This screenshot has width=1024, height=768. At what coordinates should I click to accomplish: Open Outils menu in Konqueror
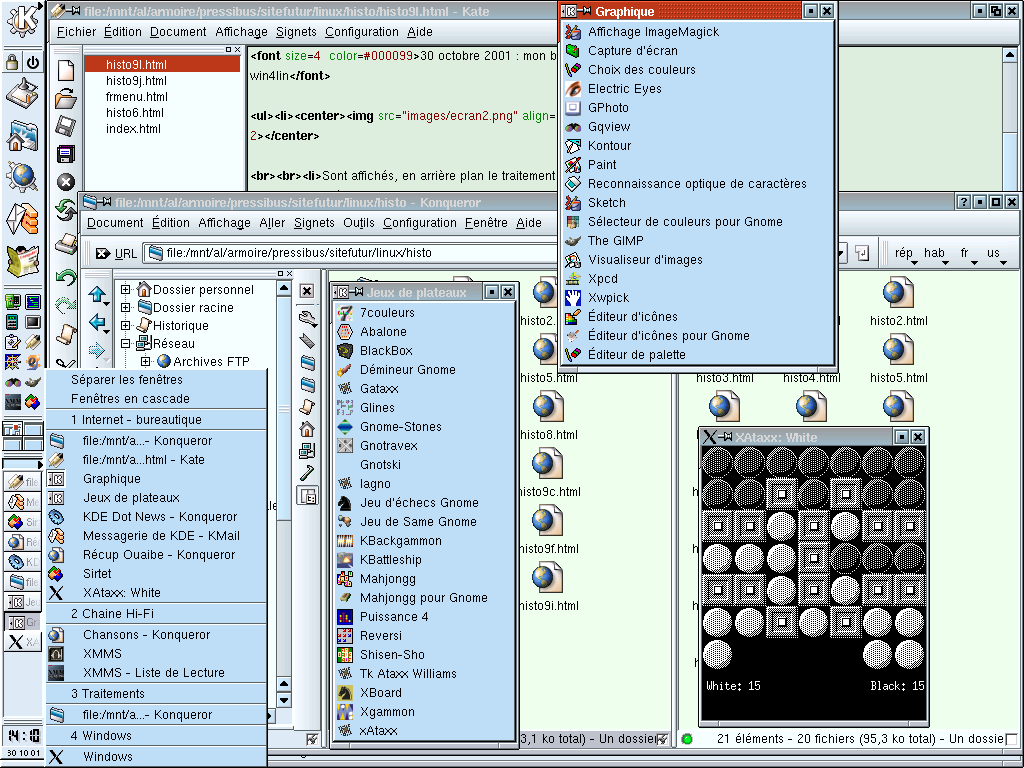tap(358, 223)
